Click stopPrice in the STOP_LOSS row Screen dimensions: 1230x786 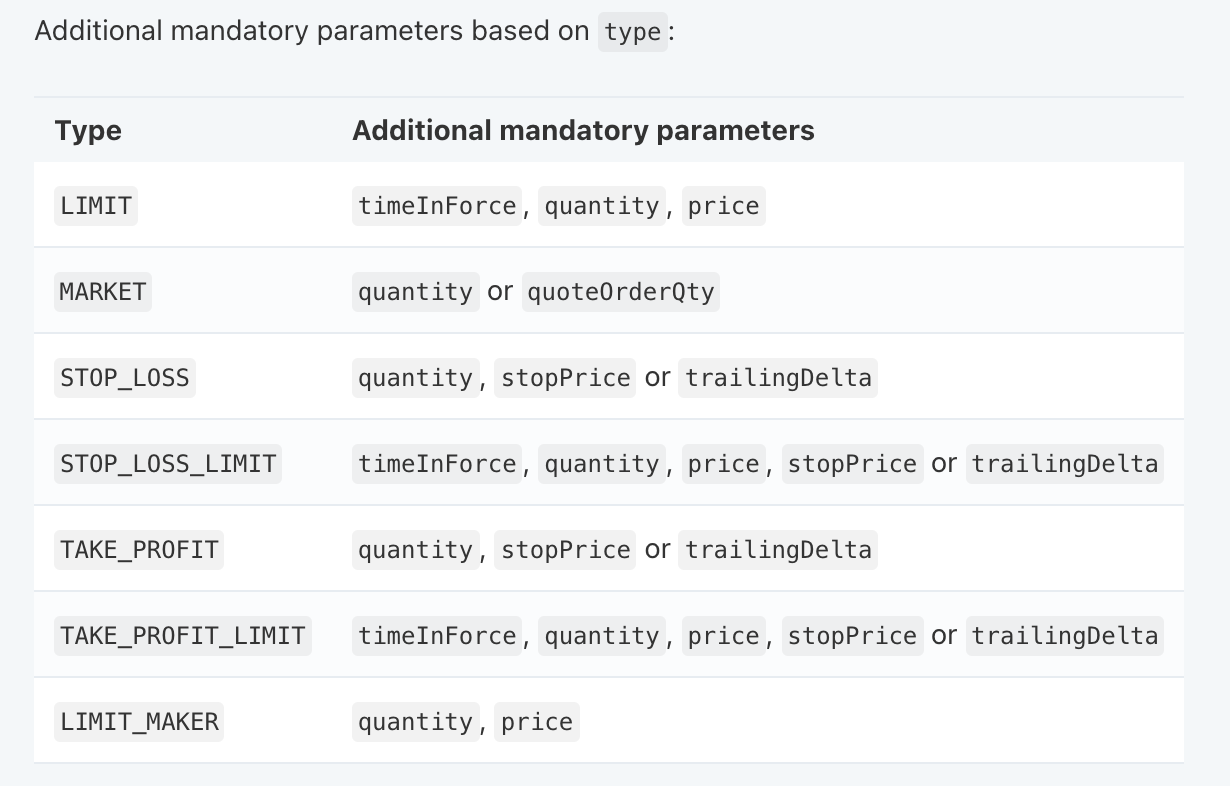pos(566,378)
